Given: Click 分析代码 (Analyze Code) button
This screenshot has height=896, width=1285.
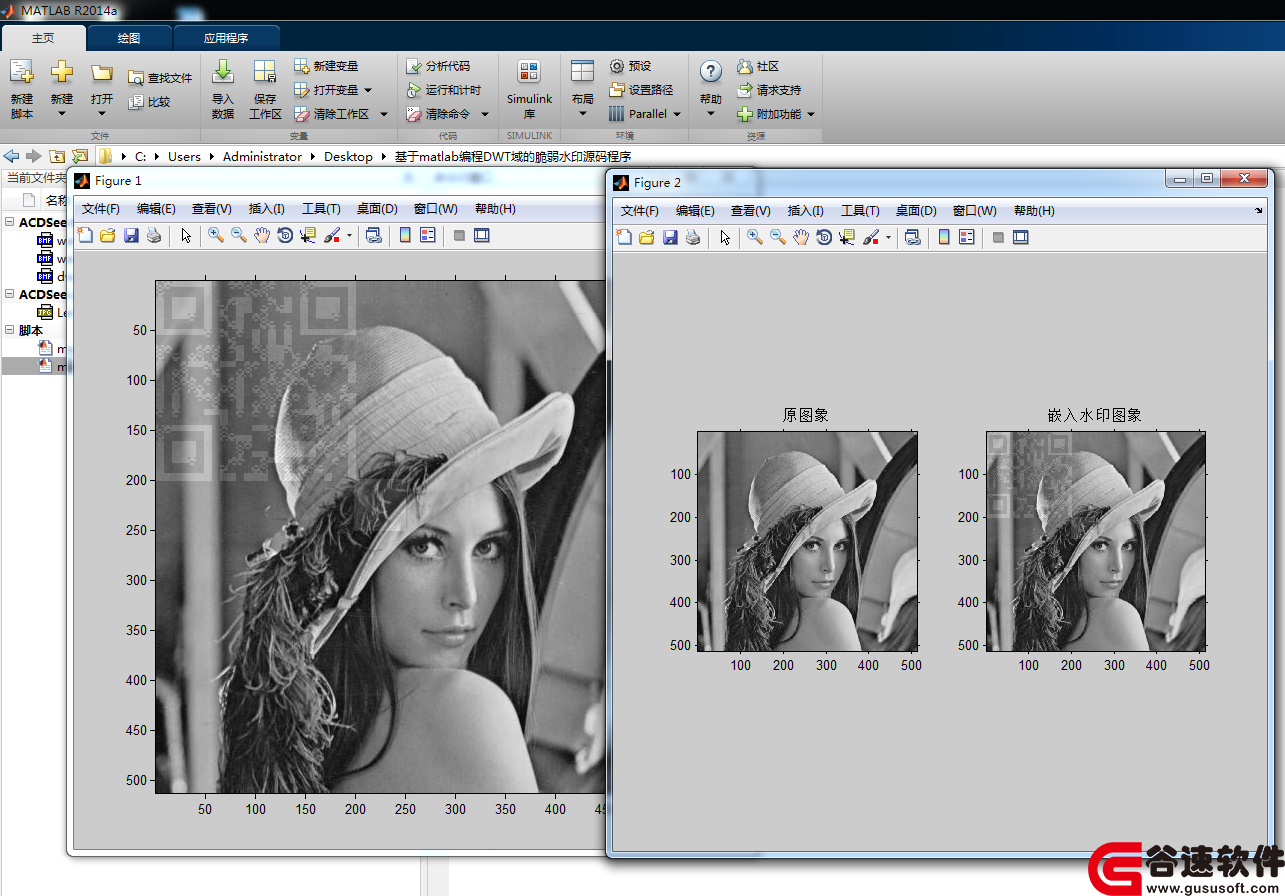Looking at the screenshot, I should tap(438, 66).
